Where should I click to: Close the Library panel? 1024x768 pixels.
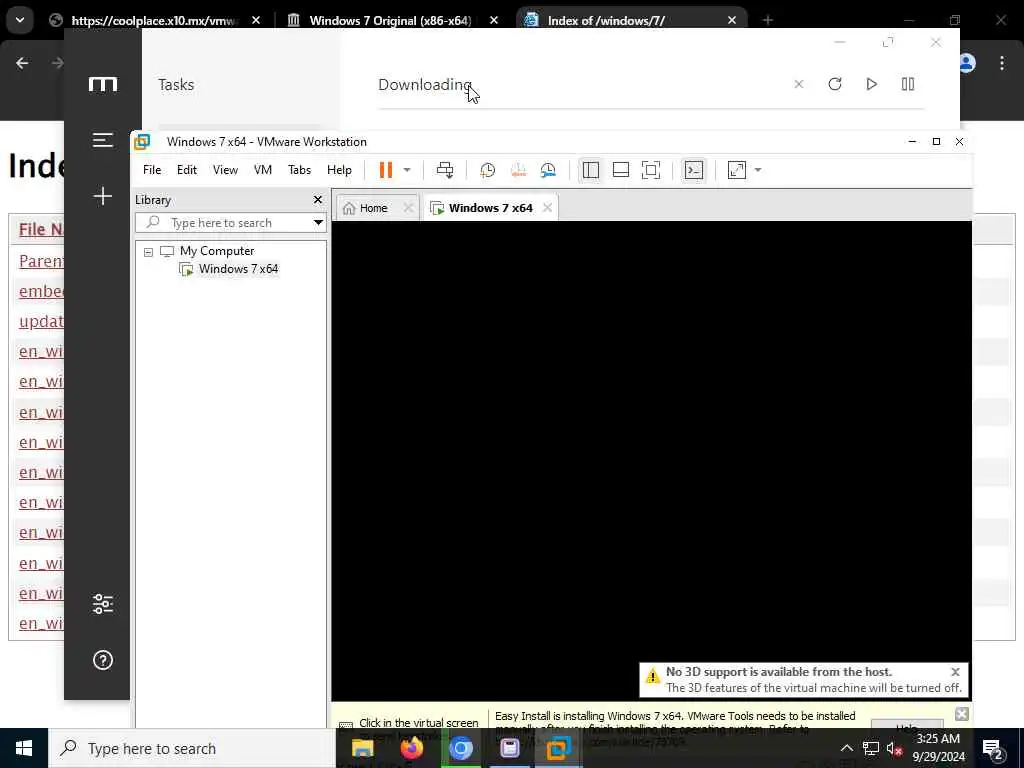click(317, 200)
